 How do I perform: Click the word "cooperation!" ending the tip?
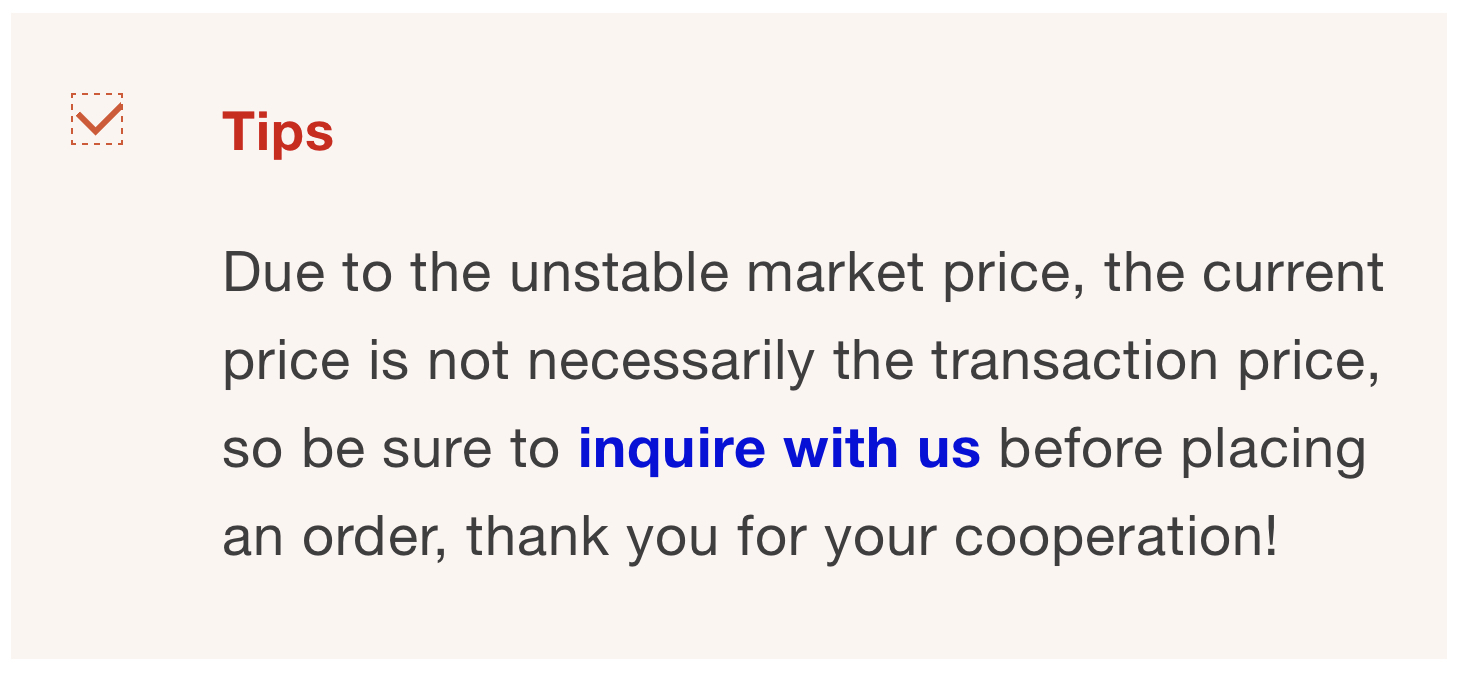click(1115, 537)
